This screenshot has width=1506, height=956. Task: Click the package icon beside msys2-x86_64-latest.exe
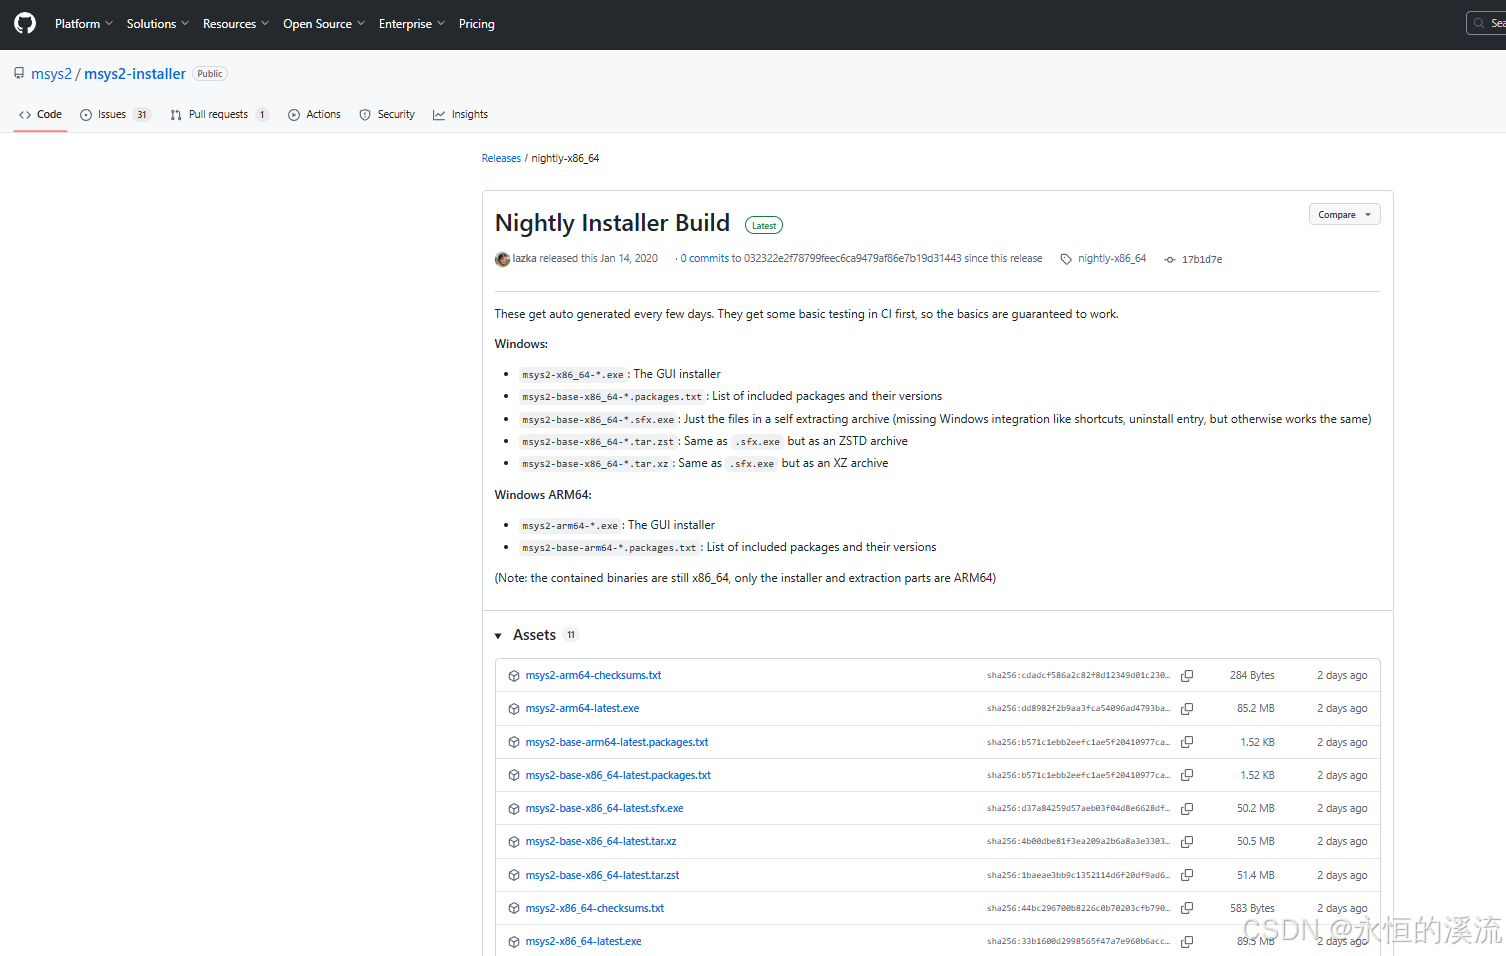coord(514,942)
